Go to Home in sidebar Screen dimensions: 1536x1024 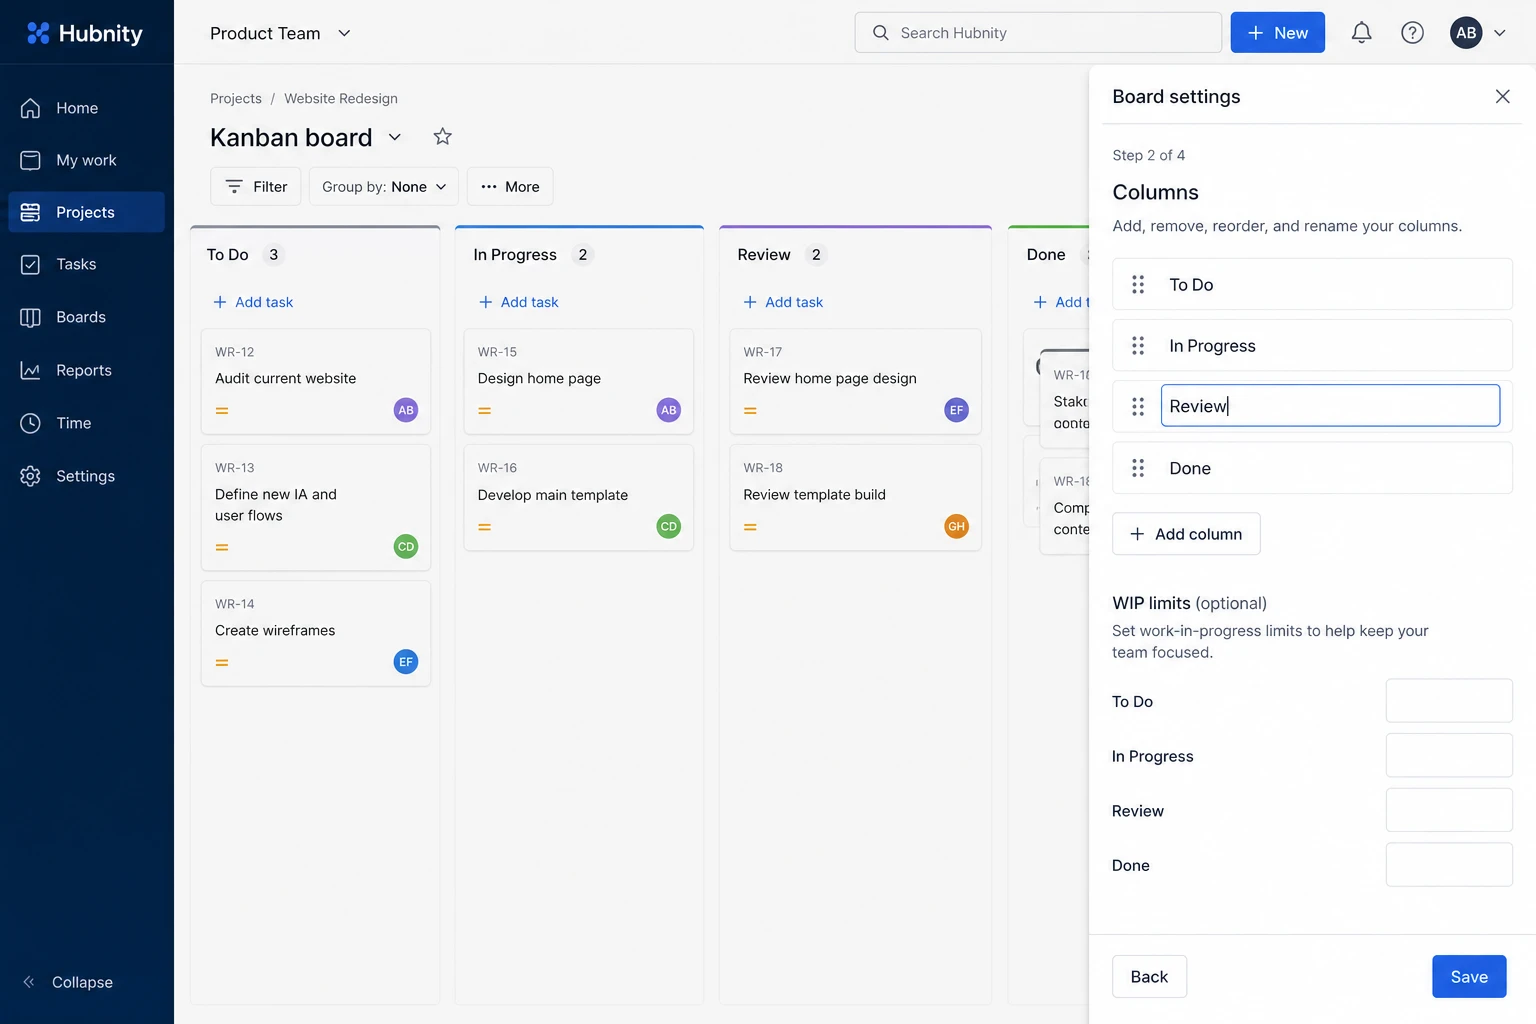click(x=87, y=108)
